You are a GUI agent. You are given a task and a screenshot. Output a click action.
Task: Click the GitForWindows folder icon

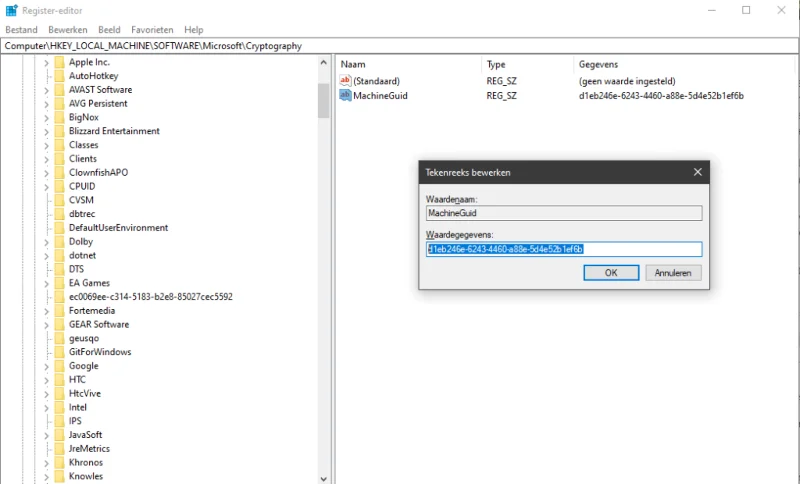tap(60, 352)
